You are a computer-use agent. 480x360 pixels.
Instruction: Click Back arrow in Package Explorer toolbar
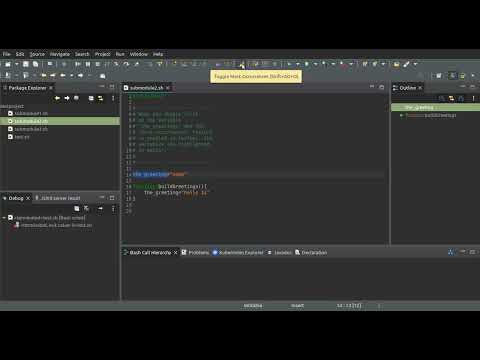pos(57,98)
